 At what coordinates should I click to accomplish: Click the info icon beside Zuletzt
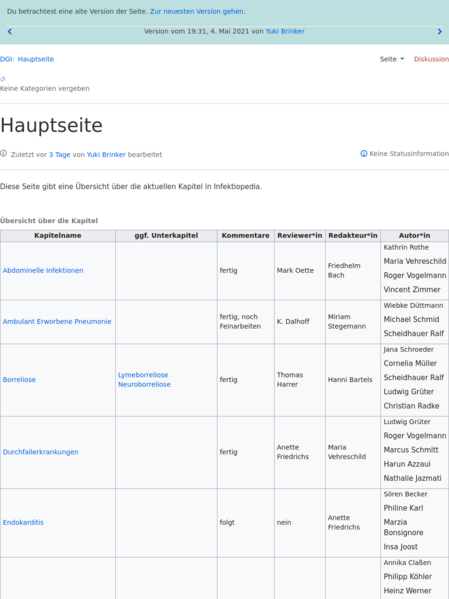coord(3,154)
